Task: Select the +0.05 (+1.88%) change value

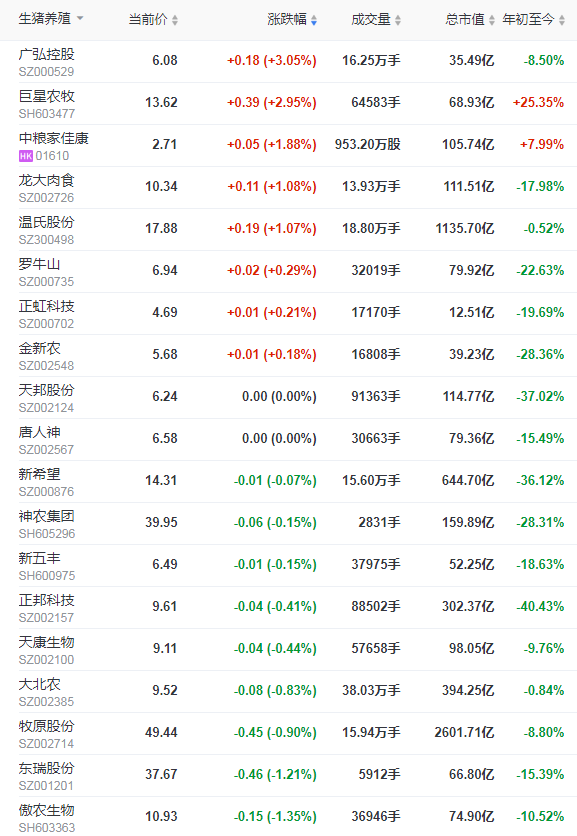Action: click(272, 144)
